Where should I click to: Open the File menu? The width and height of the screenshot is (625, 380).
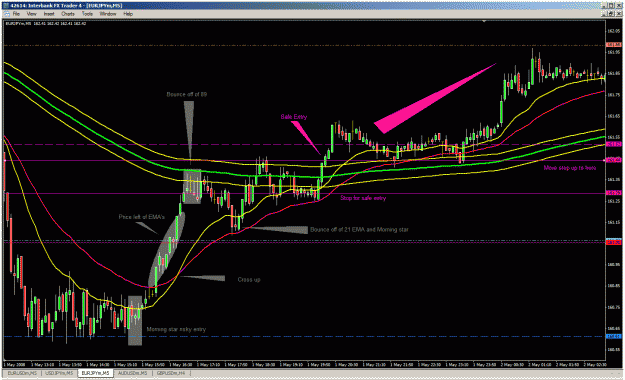pos(16,14)
